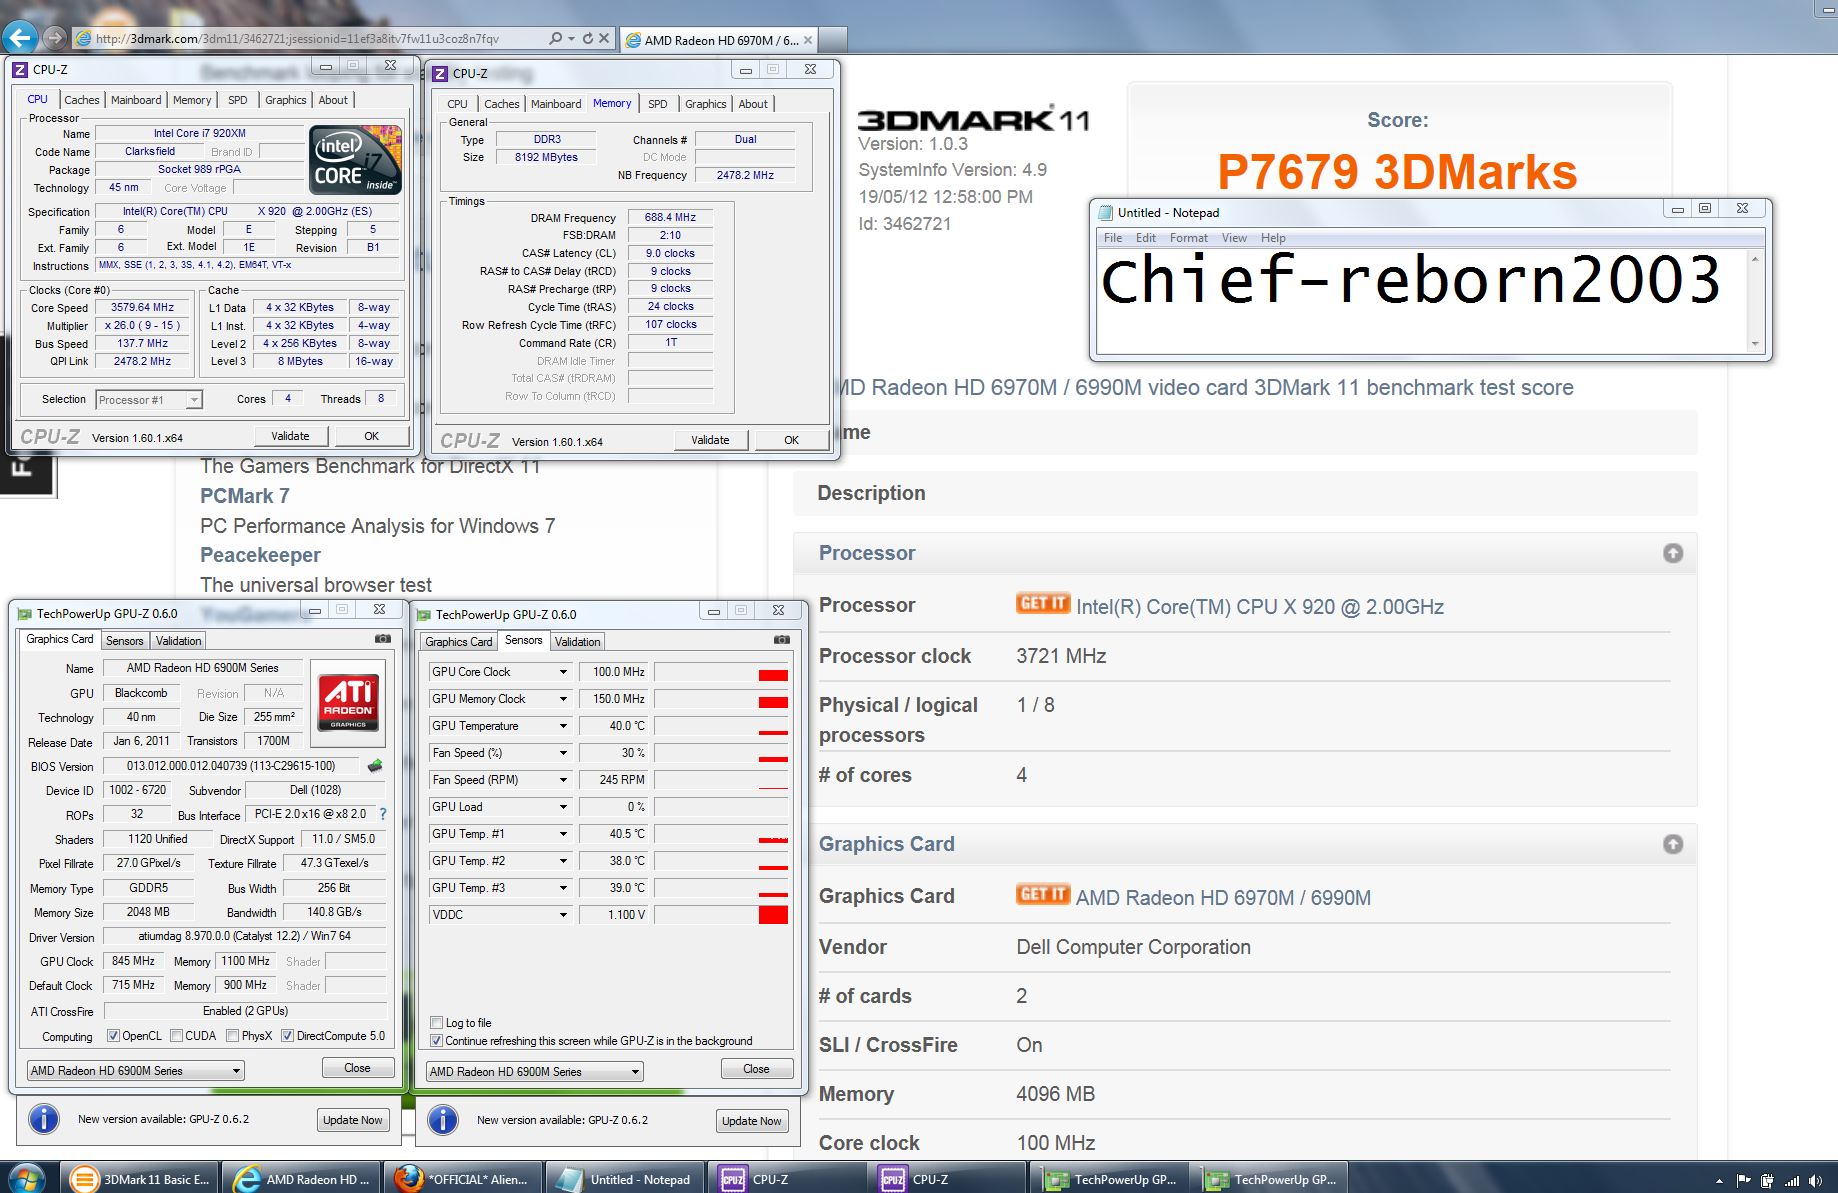Open the GPU selector dropdown in left GPU-Z
The width and height of the screenshot is (1838, 1193).
[135, 1070]
